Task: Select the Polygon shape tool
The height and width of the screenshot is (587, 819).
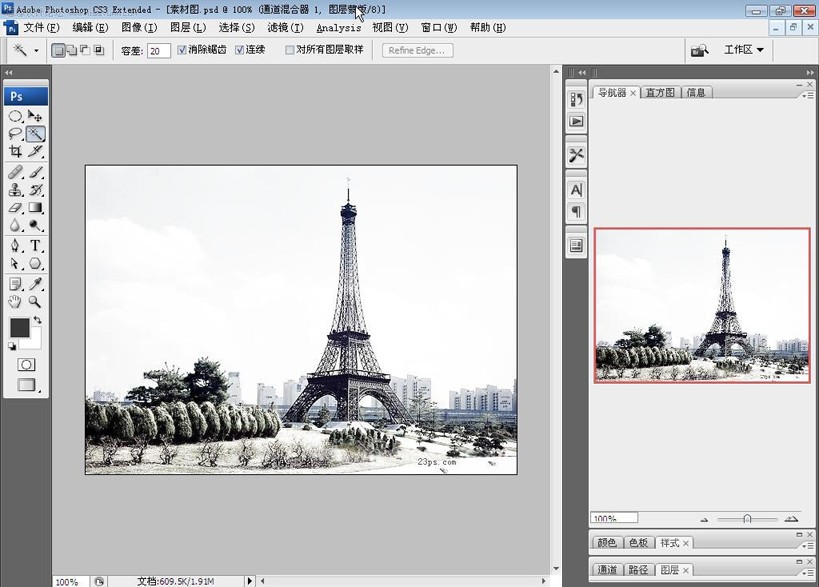Action: [35, 263]
